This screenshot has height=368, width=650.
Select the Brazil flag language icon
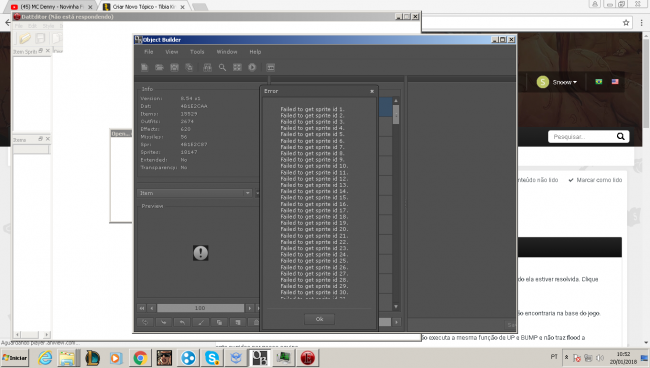599,82
